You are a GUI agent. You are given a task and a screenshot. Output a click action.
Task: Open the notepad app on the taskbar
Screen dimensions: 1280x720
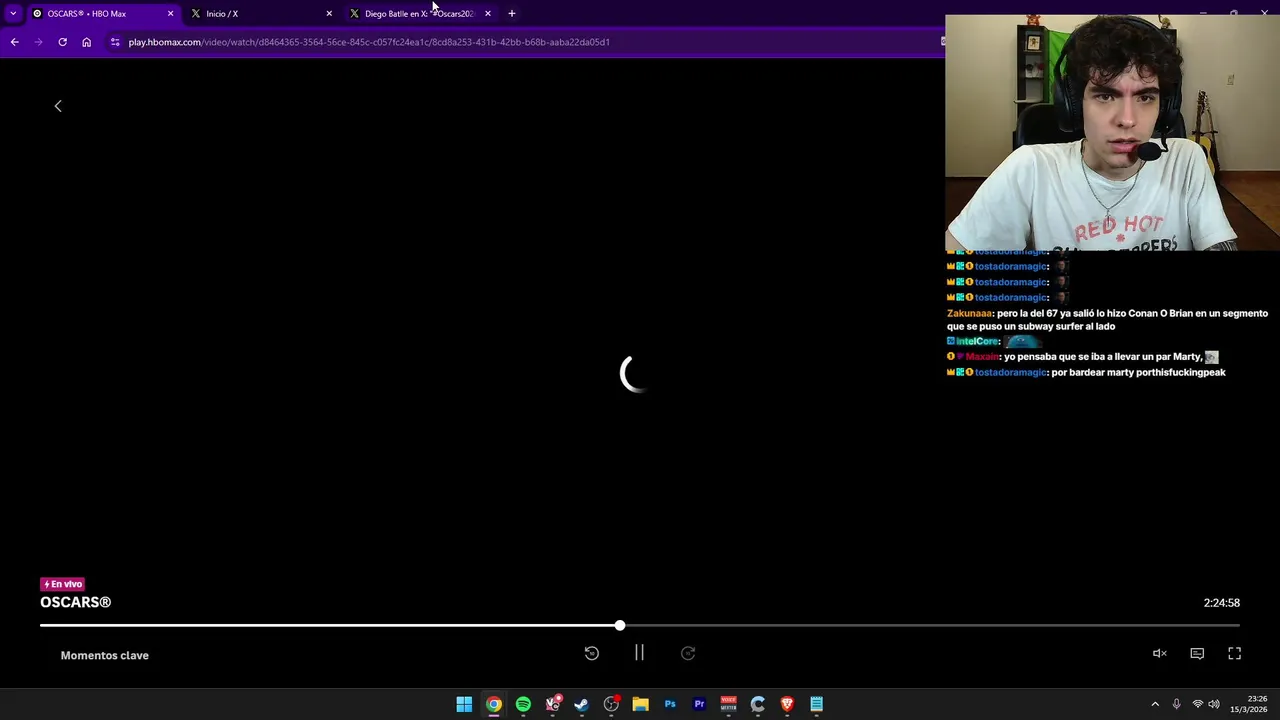pyautogui.click(x=816, y=704)
